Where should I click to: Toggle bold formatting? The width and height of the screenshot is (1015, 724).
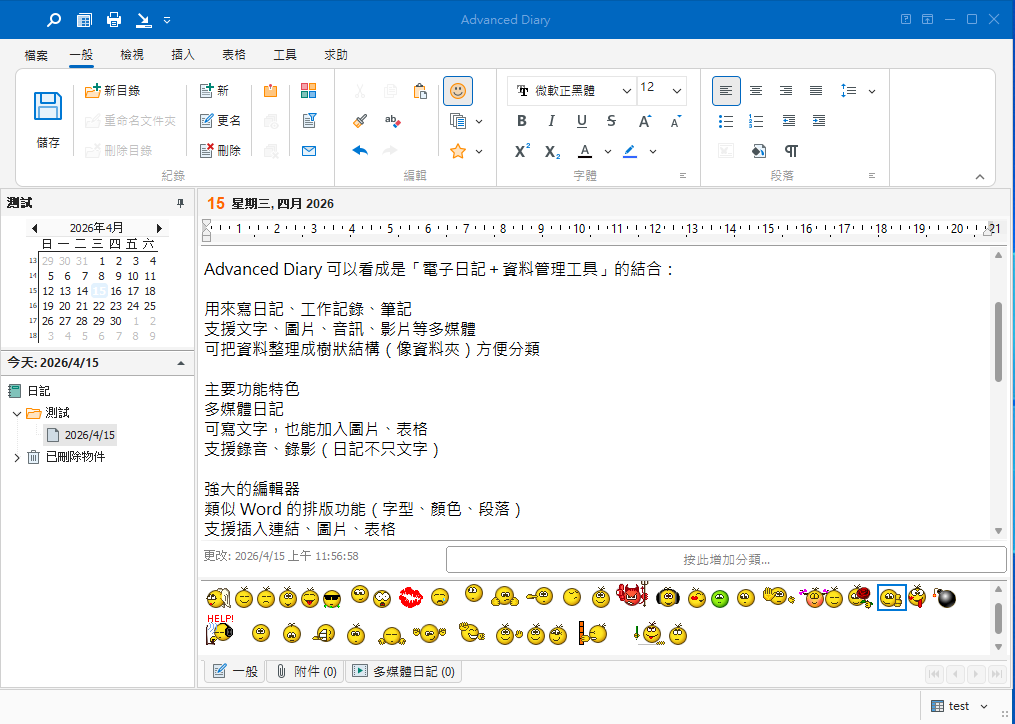click(x=522, y=120)
